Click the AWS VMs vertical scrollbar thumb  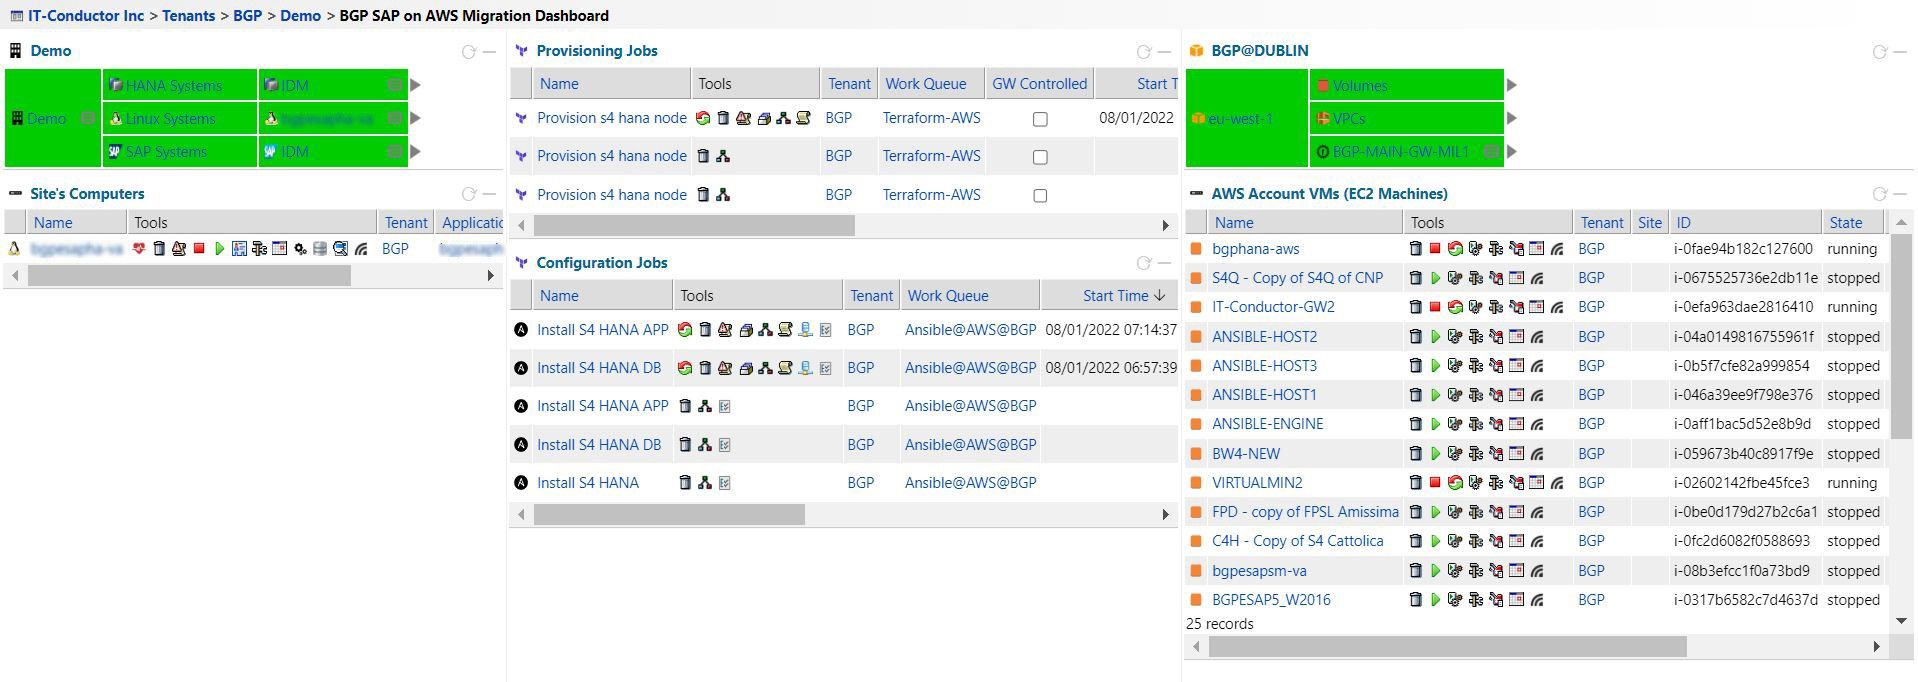click(1901, 337)
